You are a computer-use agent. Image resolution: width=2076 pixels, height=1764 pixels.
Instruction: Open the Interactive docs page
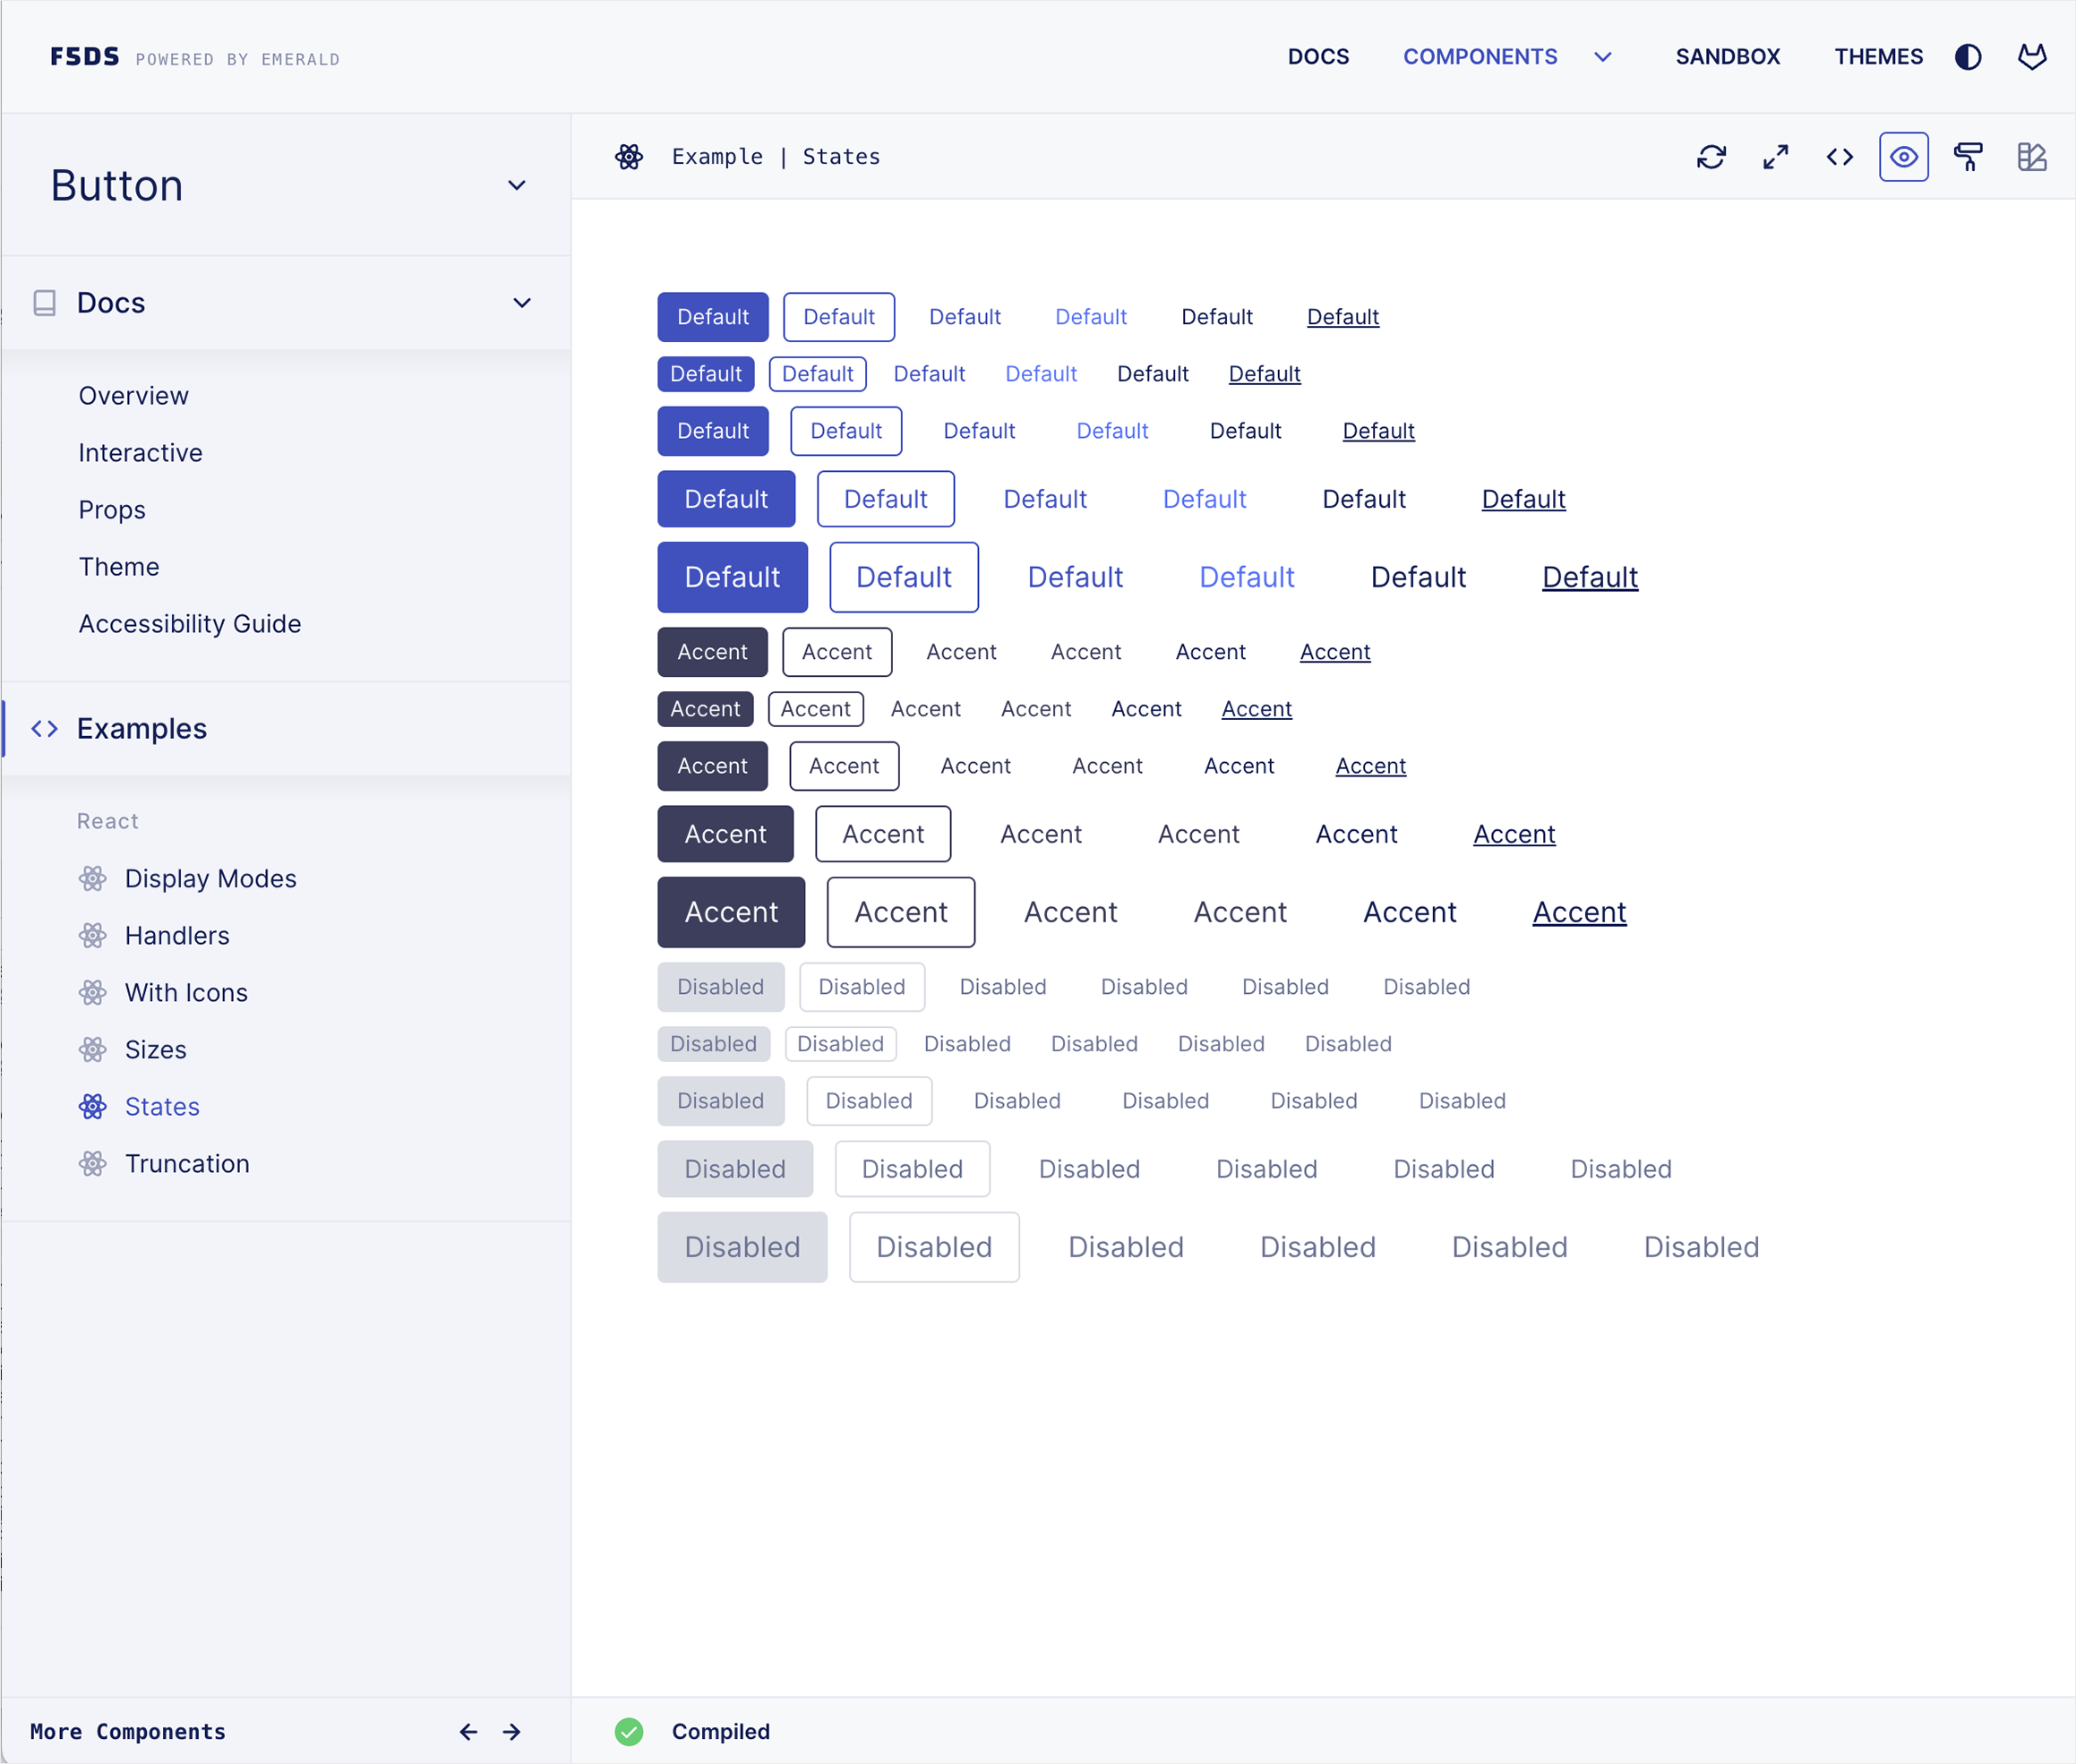click(141, 453)
